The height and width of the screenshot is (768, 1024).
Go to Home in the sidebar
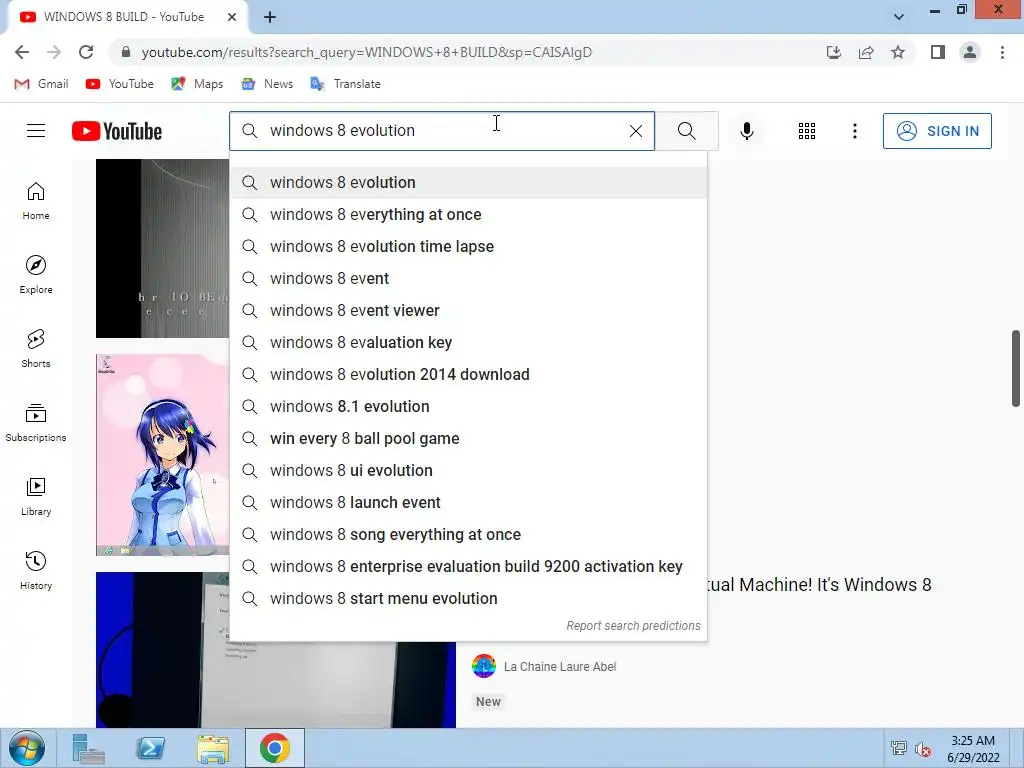36,201
